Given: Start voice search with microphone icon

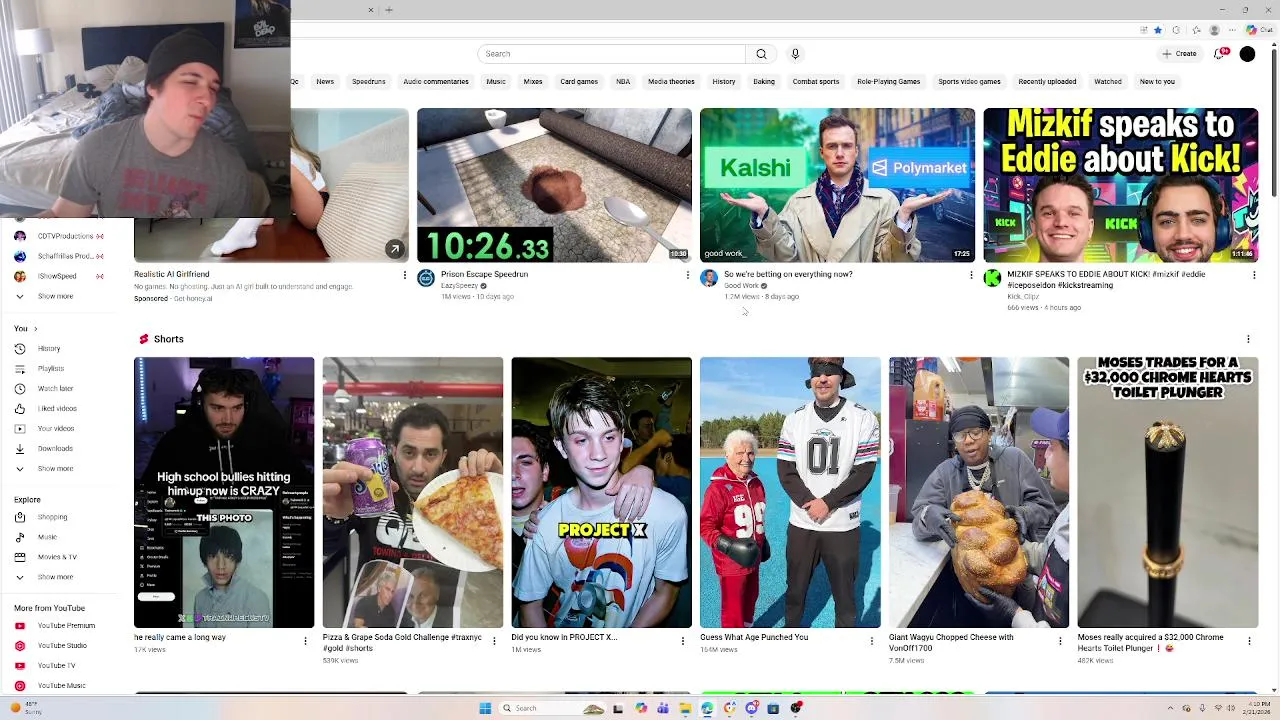Looking at the screenshot, I should 795,54.
